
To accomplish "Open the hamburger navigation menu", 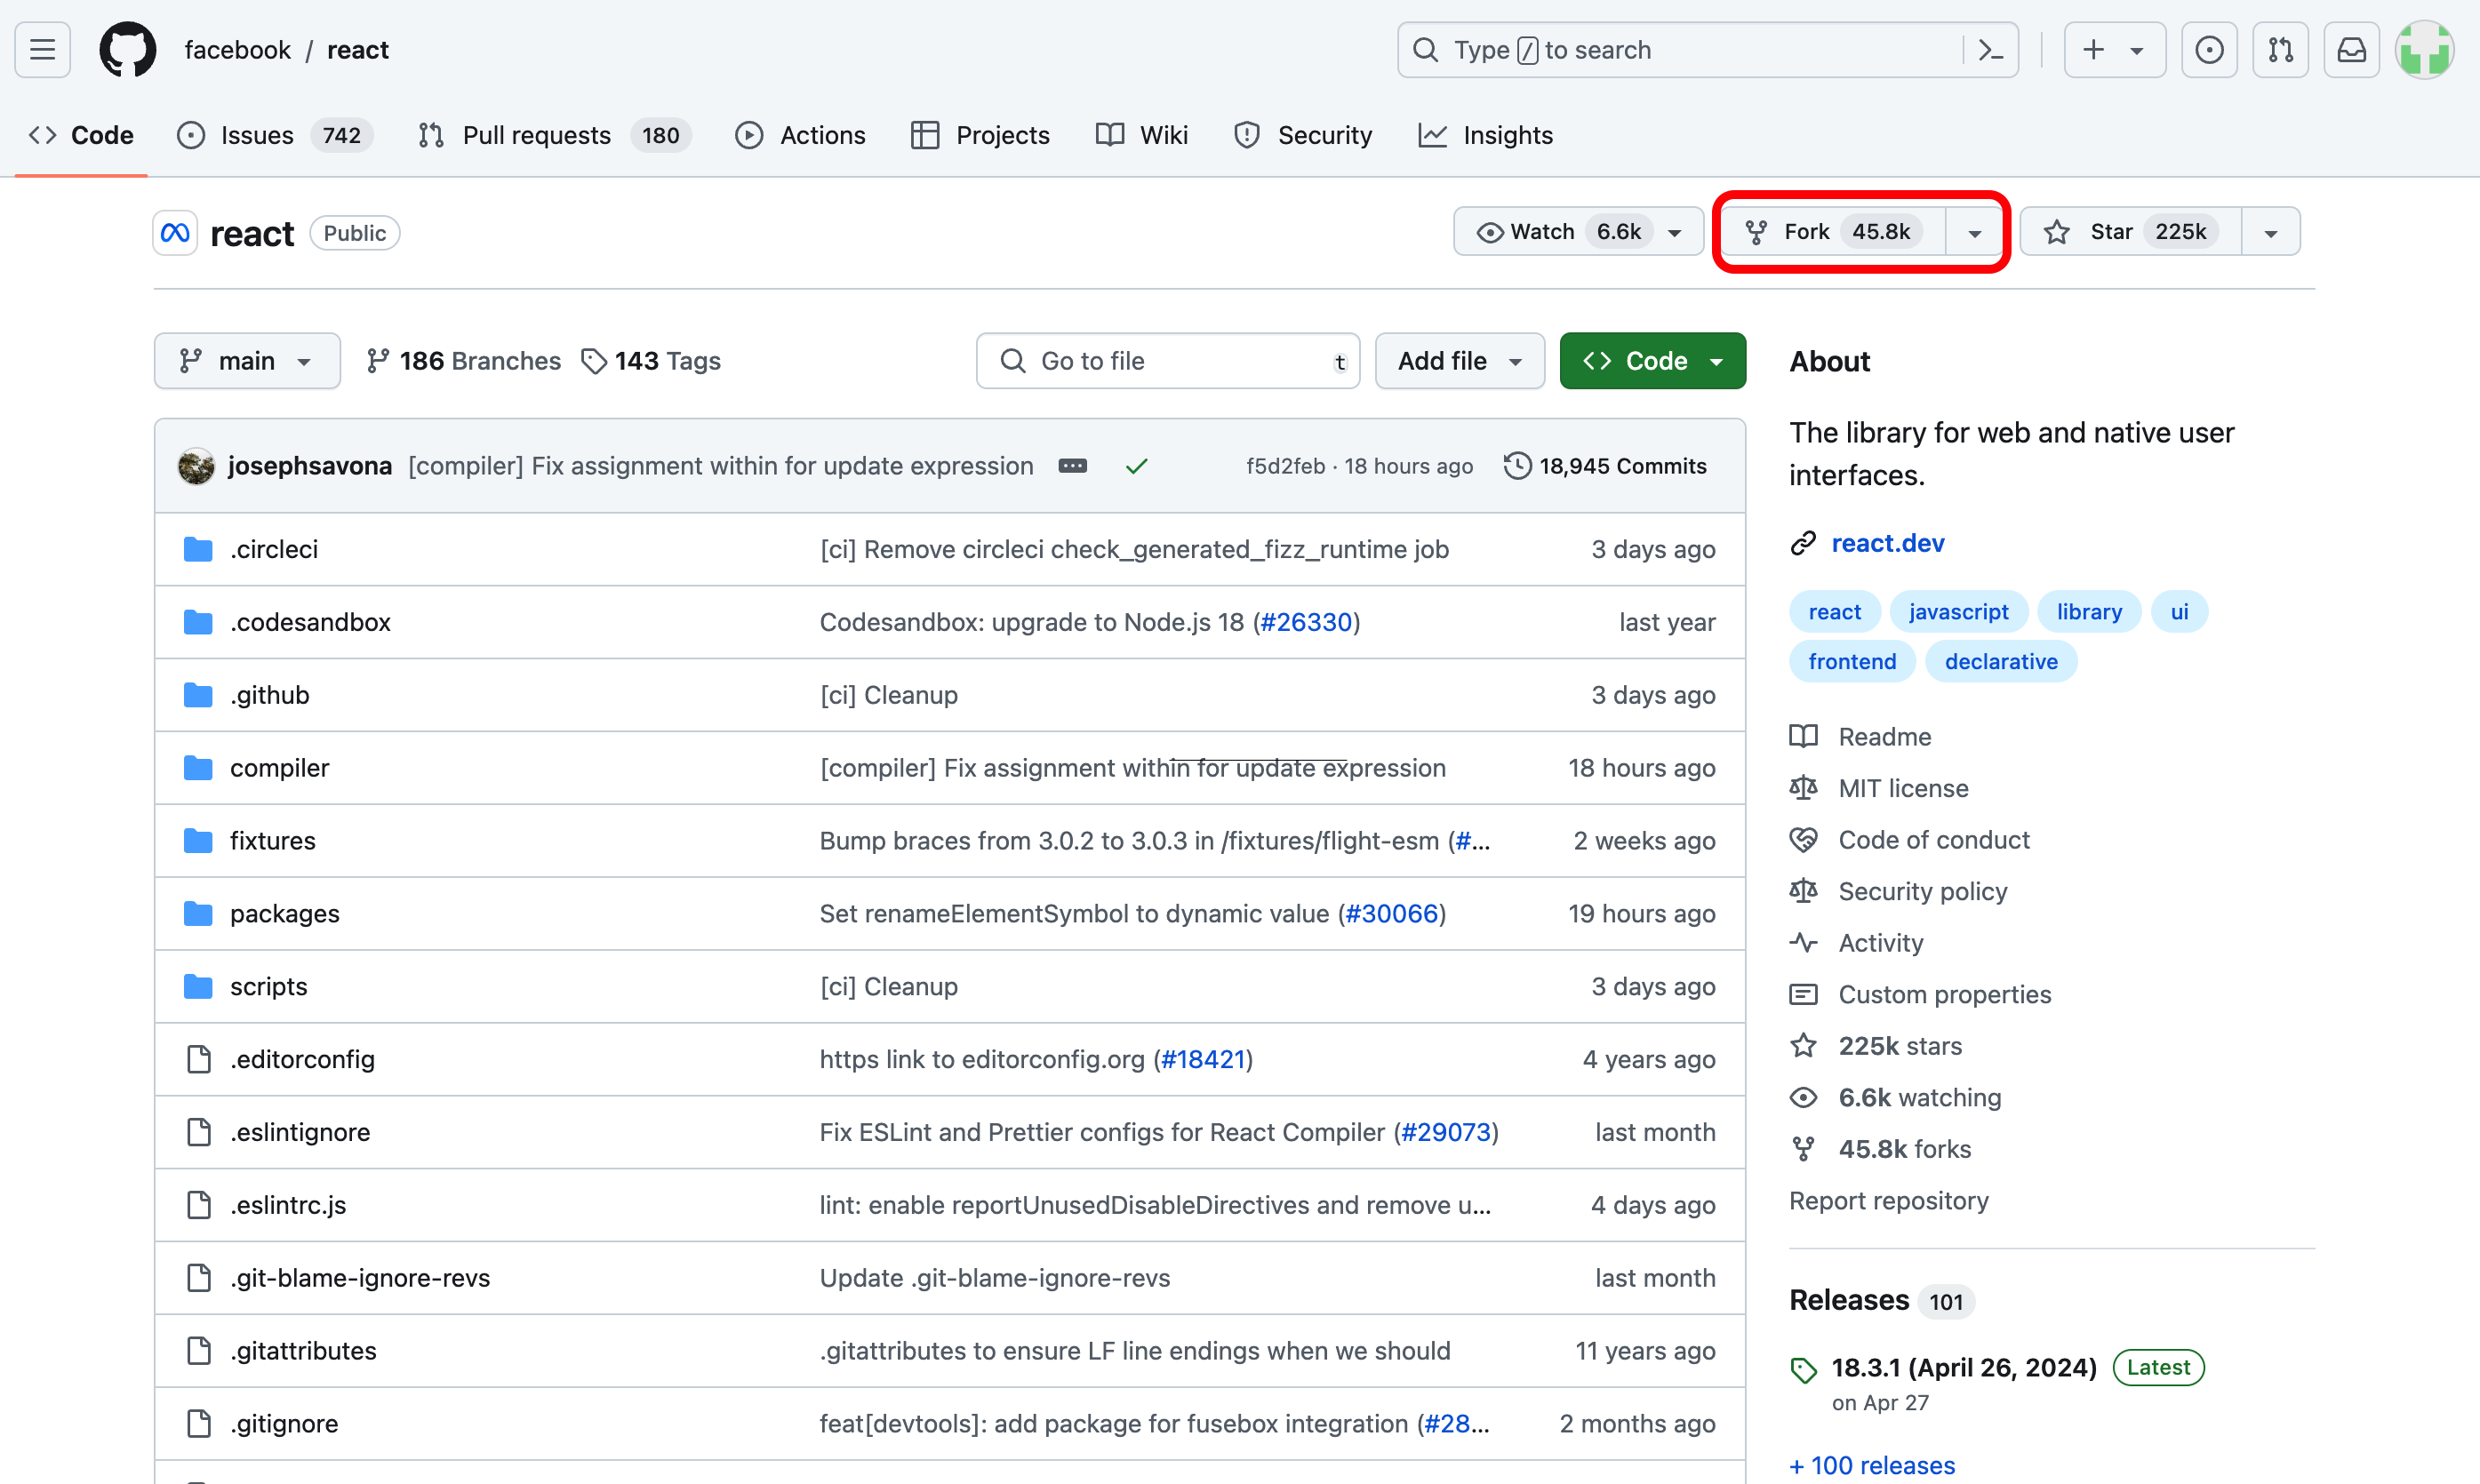I will (42, 49).
